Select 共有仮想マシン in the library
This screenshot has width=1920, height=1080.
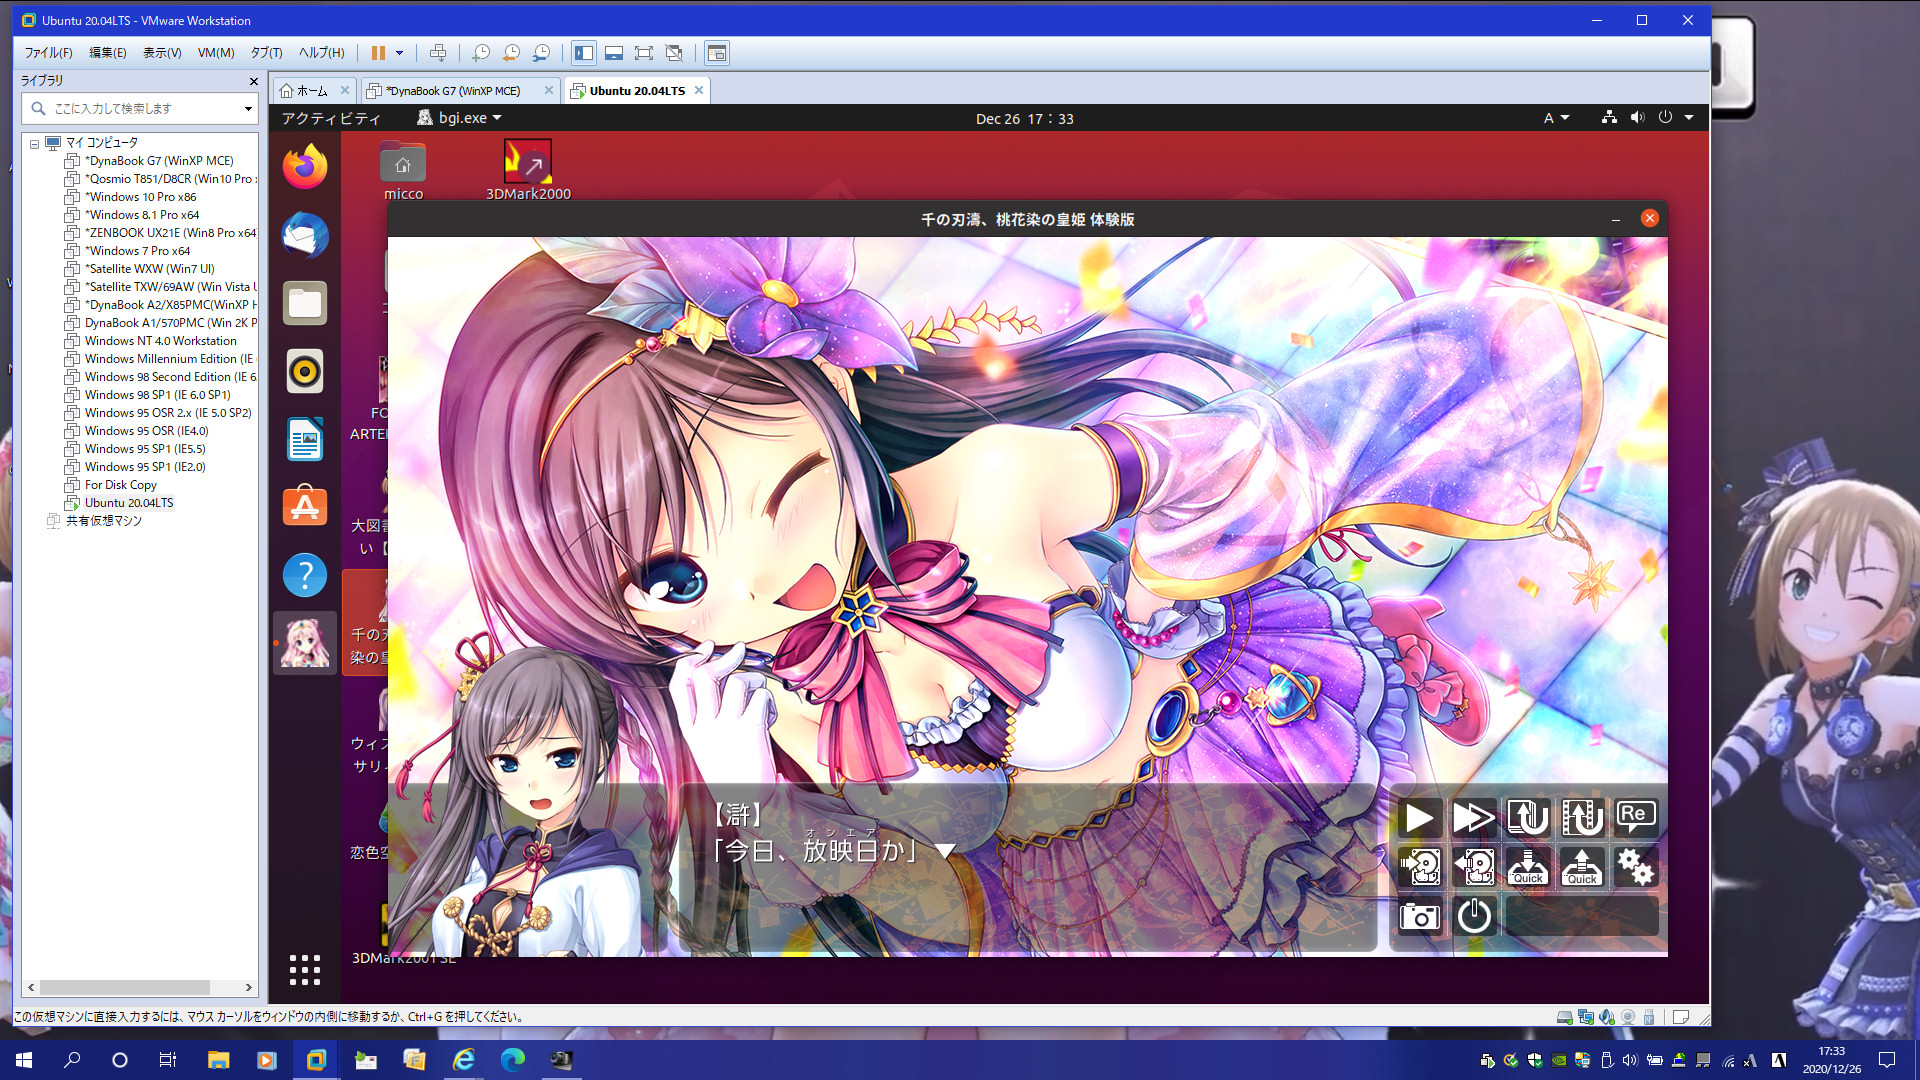pos(104,521)
